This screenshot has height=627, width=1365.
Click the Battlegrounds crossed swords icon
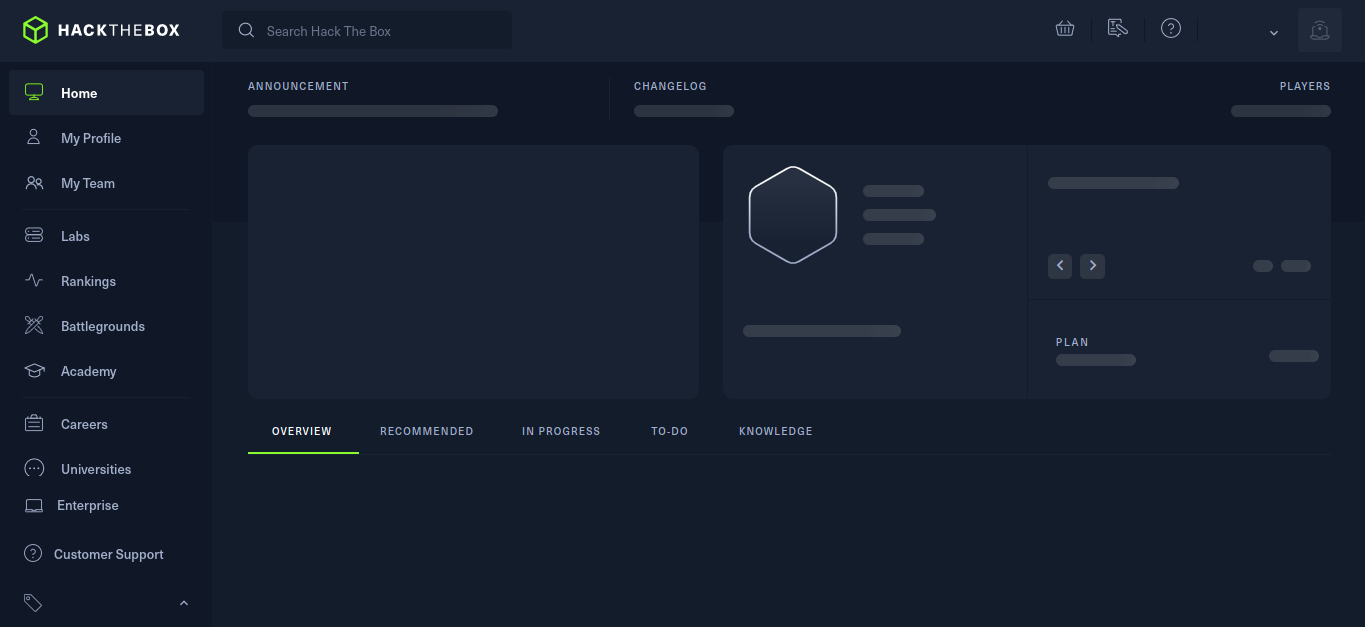tap(34, 326)
